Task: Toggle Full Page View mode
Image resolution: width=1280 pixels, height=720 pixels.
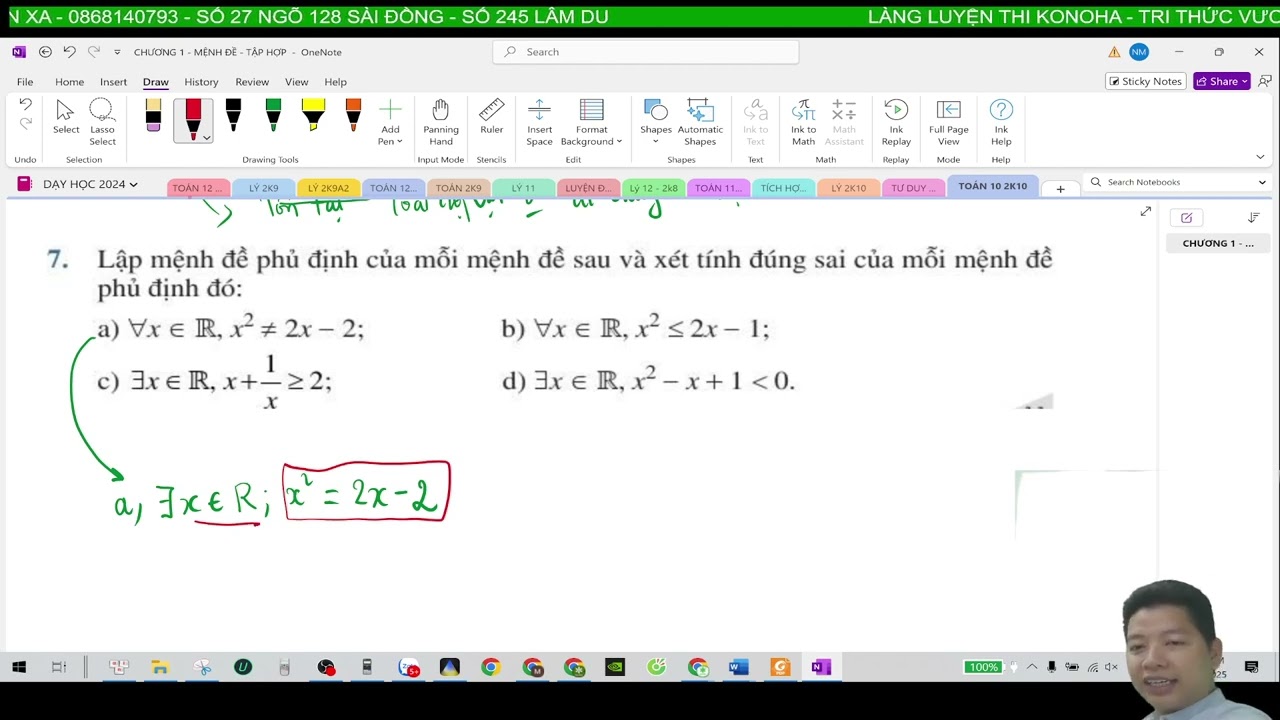Action: click(x=949, y=122)
